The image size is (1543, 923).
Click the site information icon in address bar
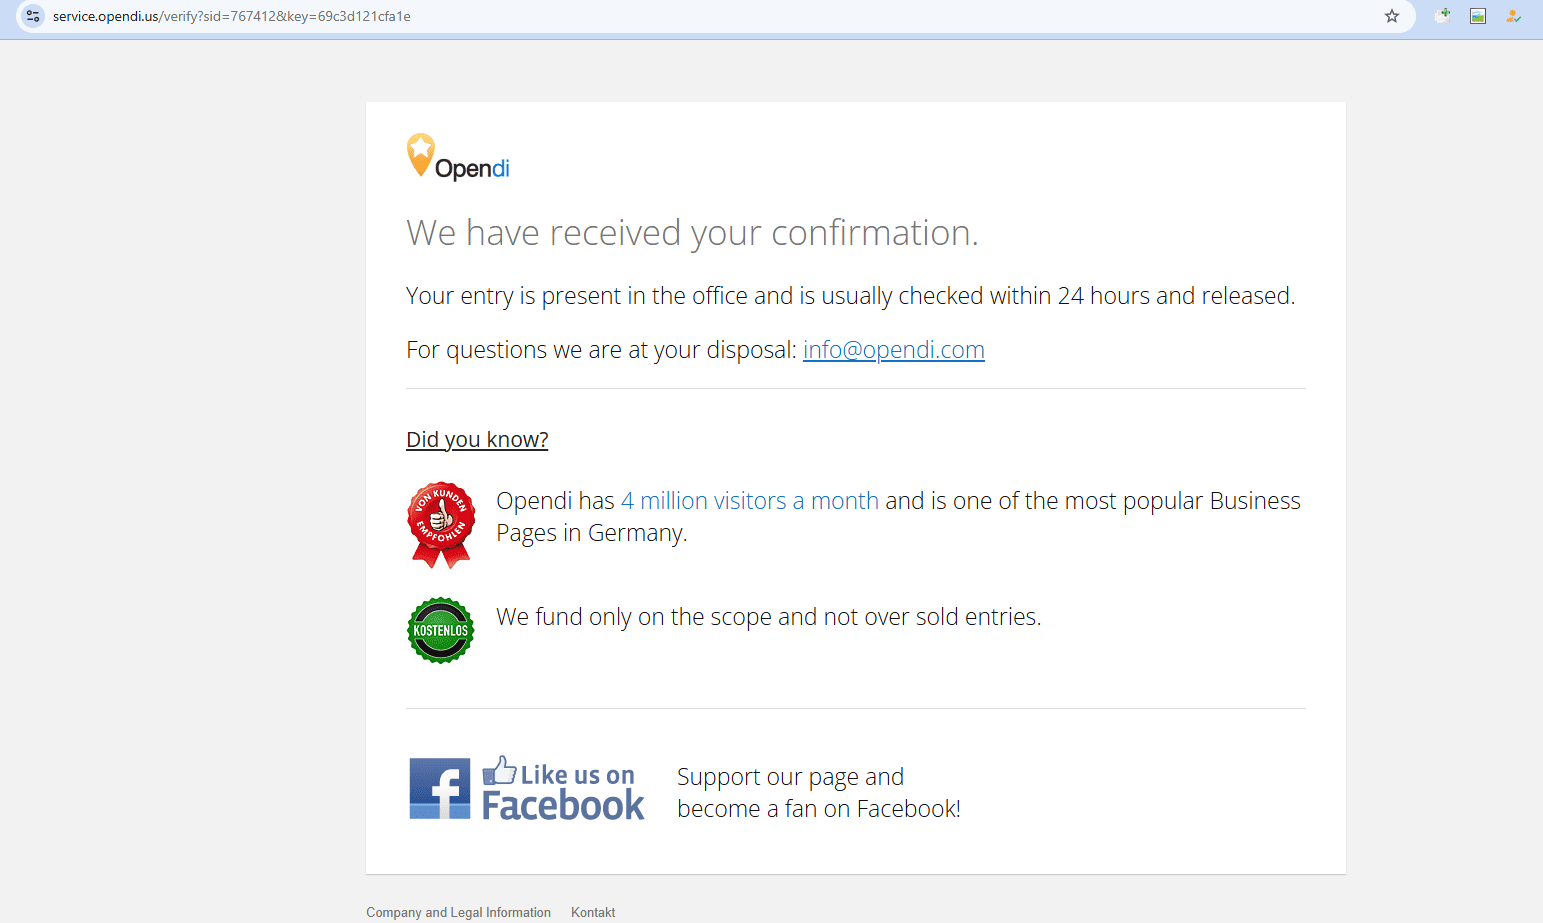(x=33, y=16)
